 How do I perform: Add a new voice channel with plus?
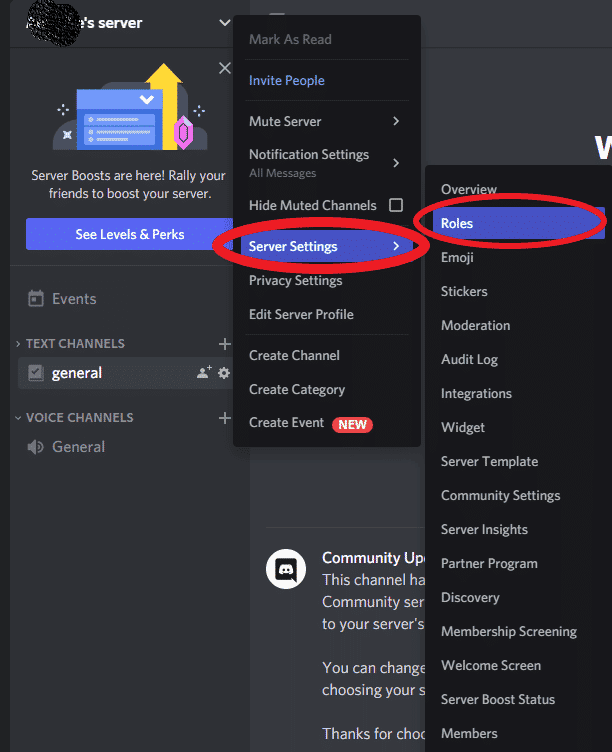[x=224, y=418]
